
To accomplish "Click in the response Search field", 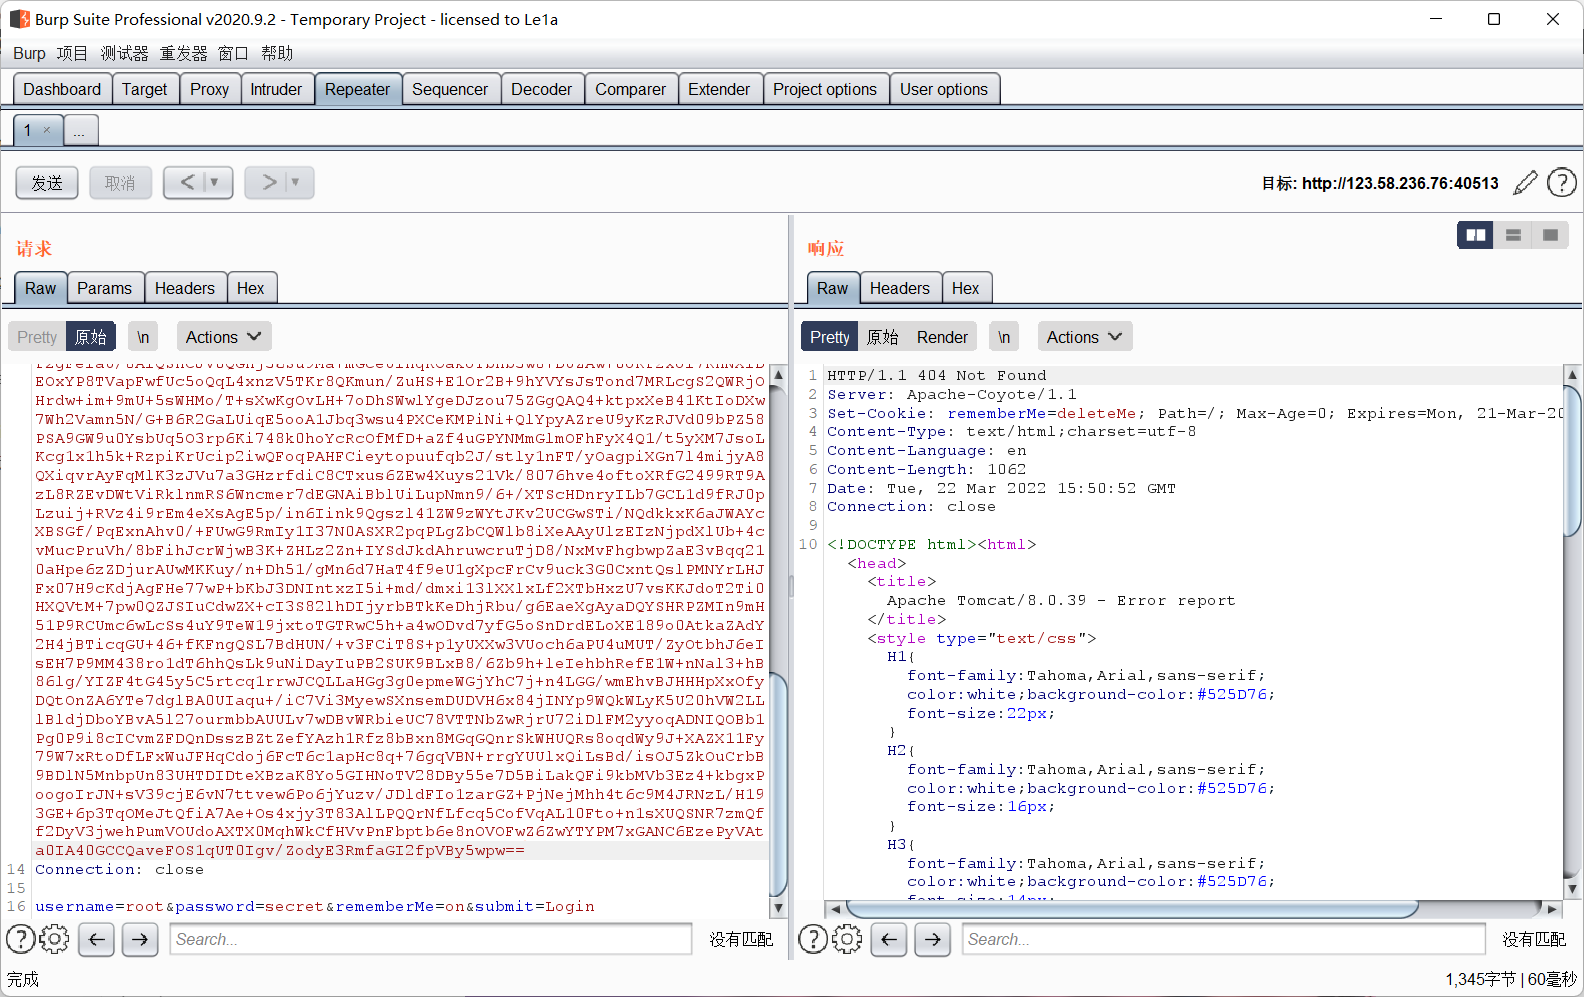I will [x=1224, y=939].
